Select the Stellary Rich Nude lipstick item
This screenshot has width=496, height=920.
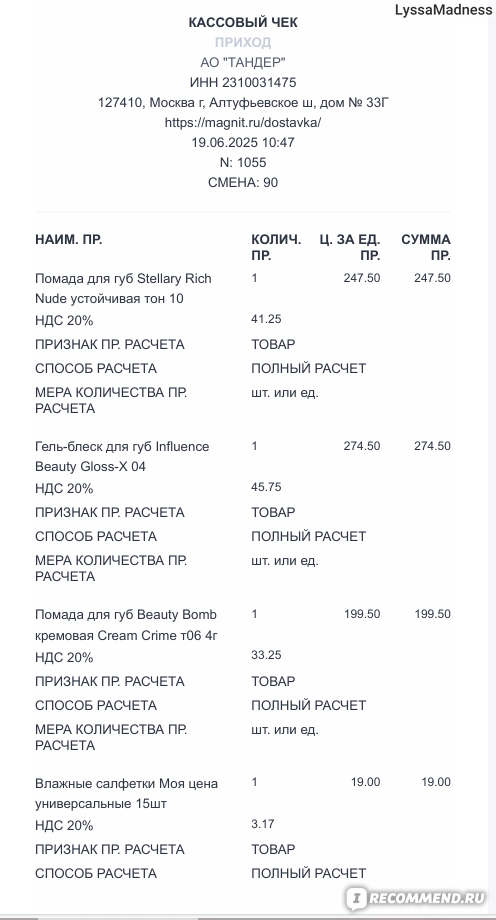point(123,288)
